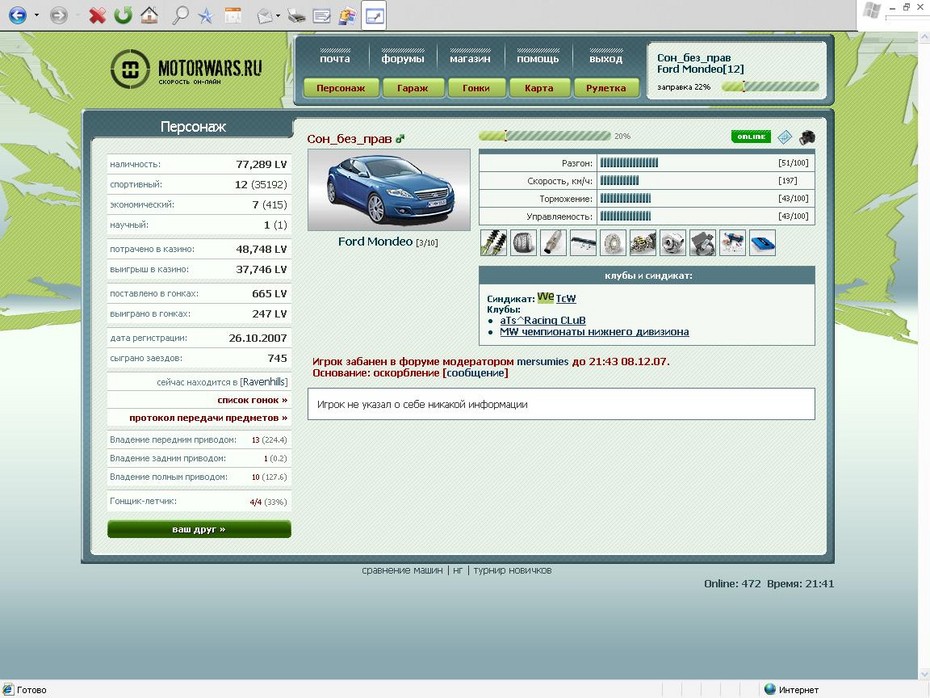Open the помощь menu item

(537, 58)
